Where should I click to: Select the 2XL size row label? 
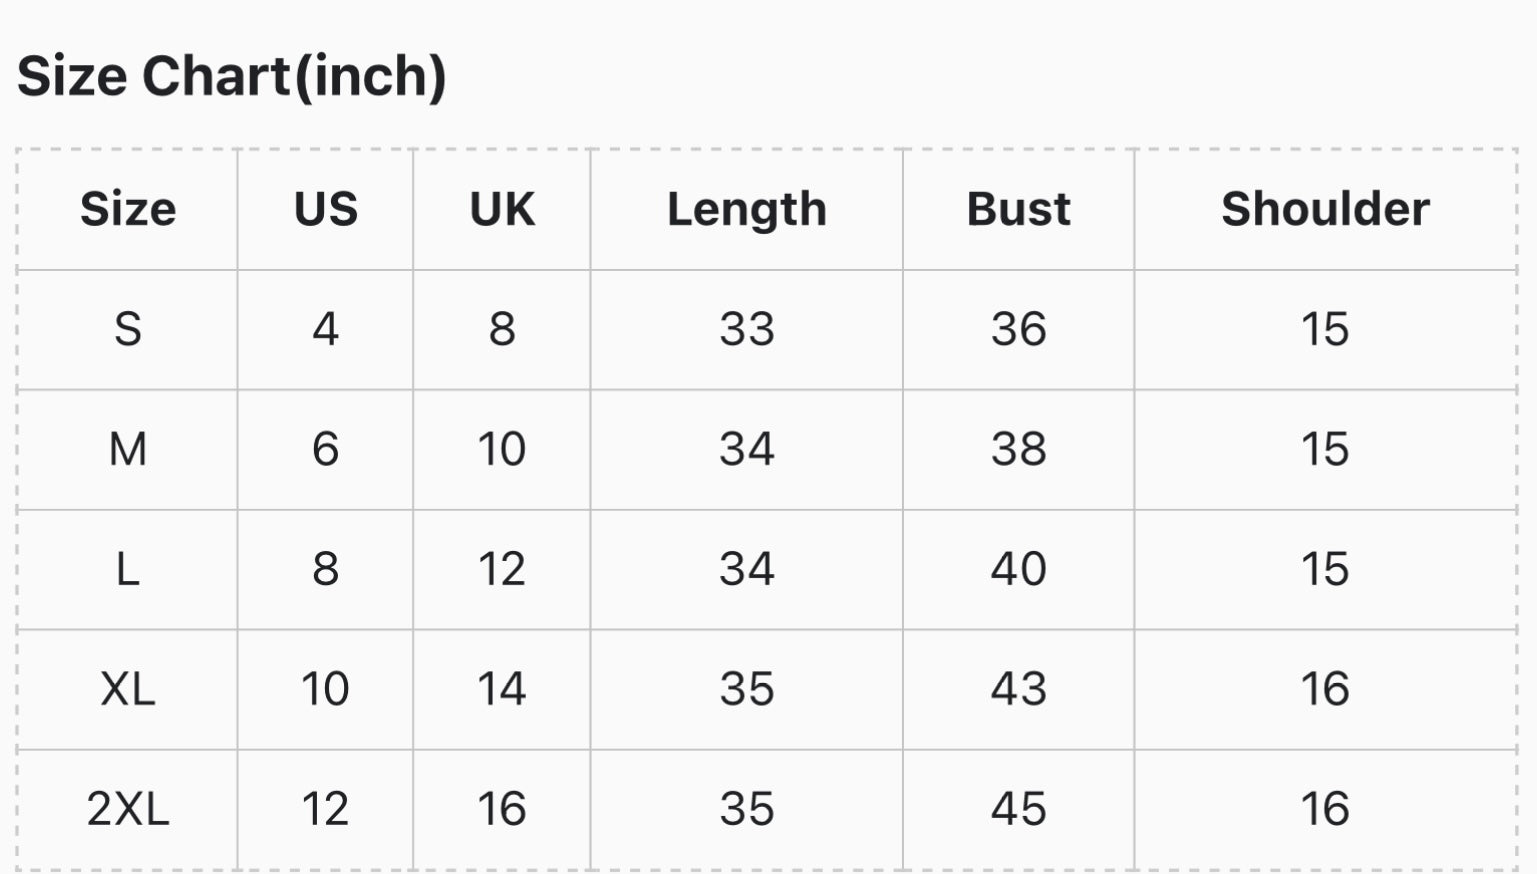128,809
